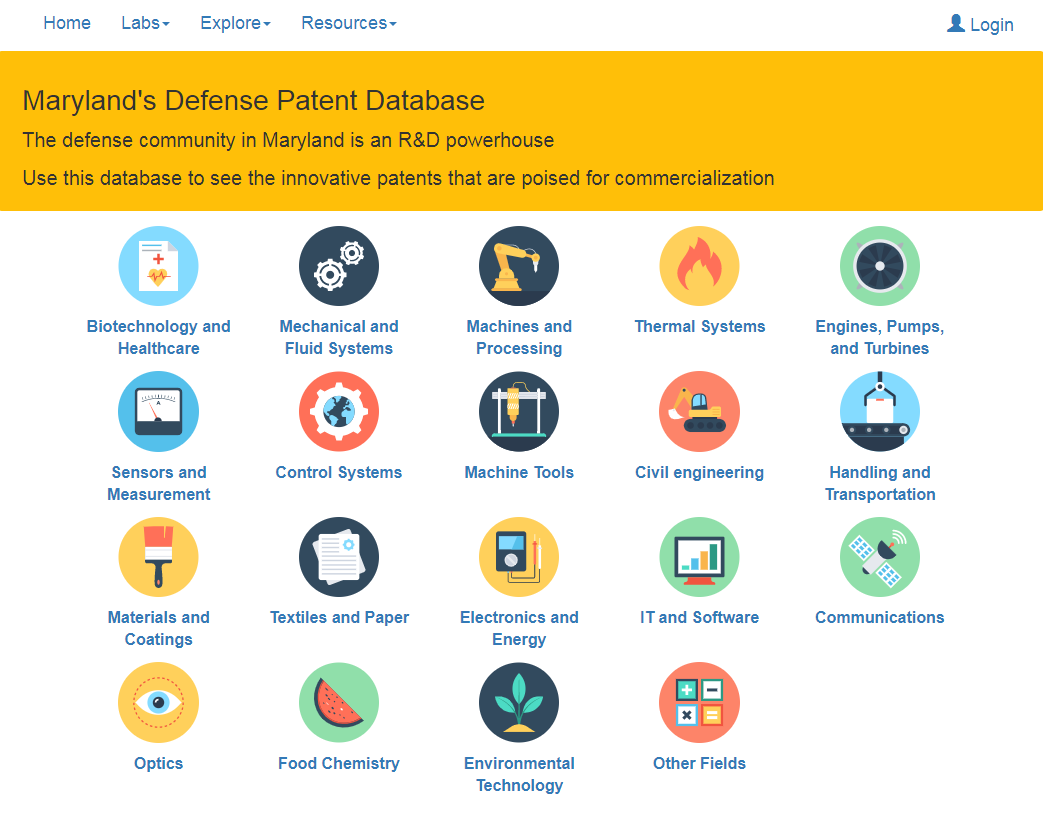Click the Control Systems globe gear icon
This screenshot has width=1043, height=814.
(339, 412)
